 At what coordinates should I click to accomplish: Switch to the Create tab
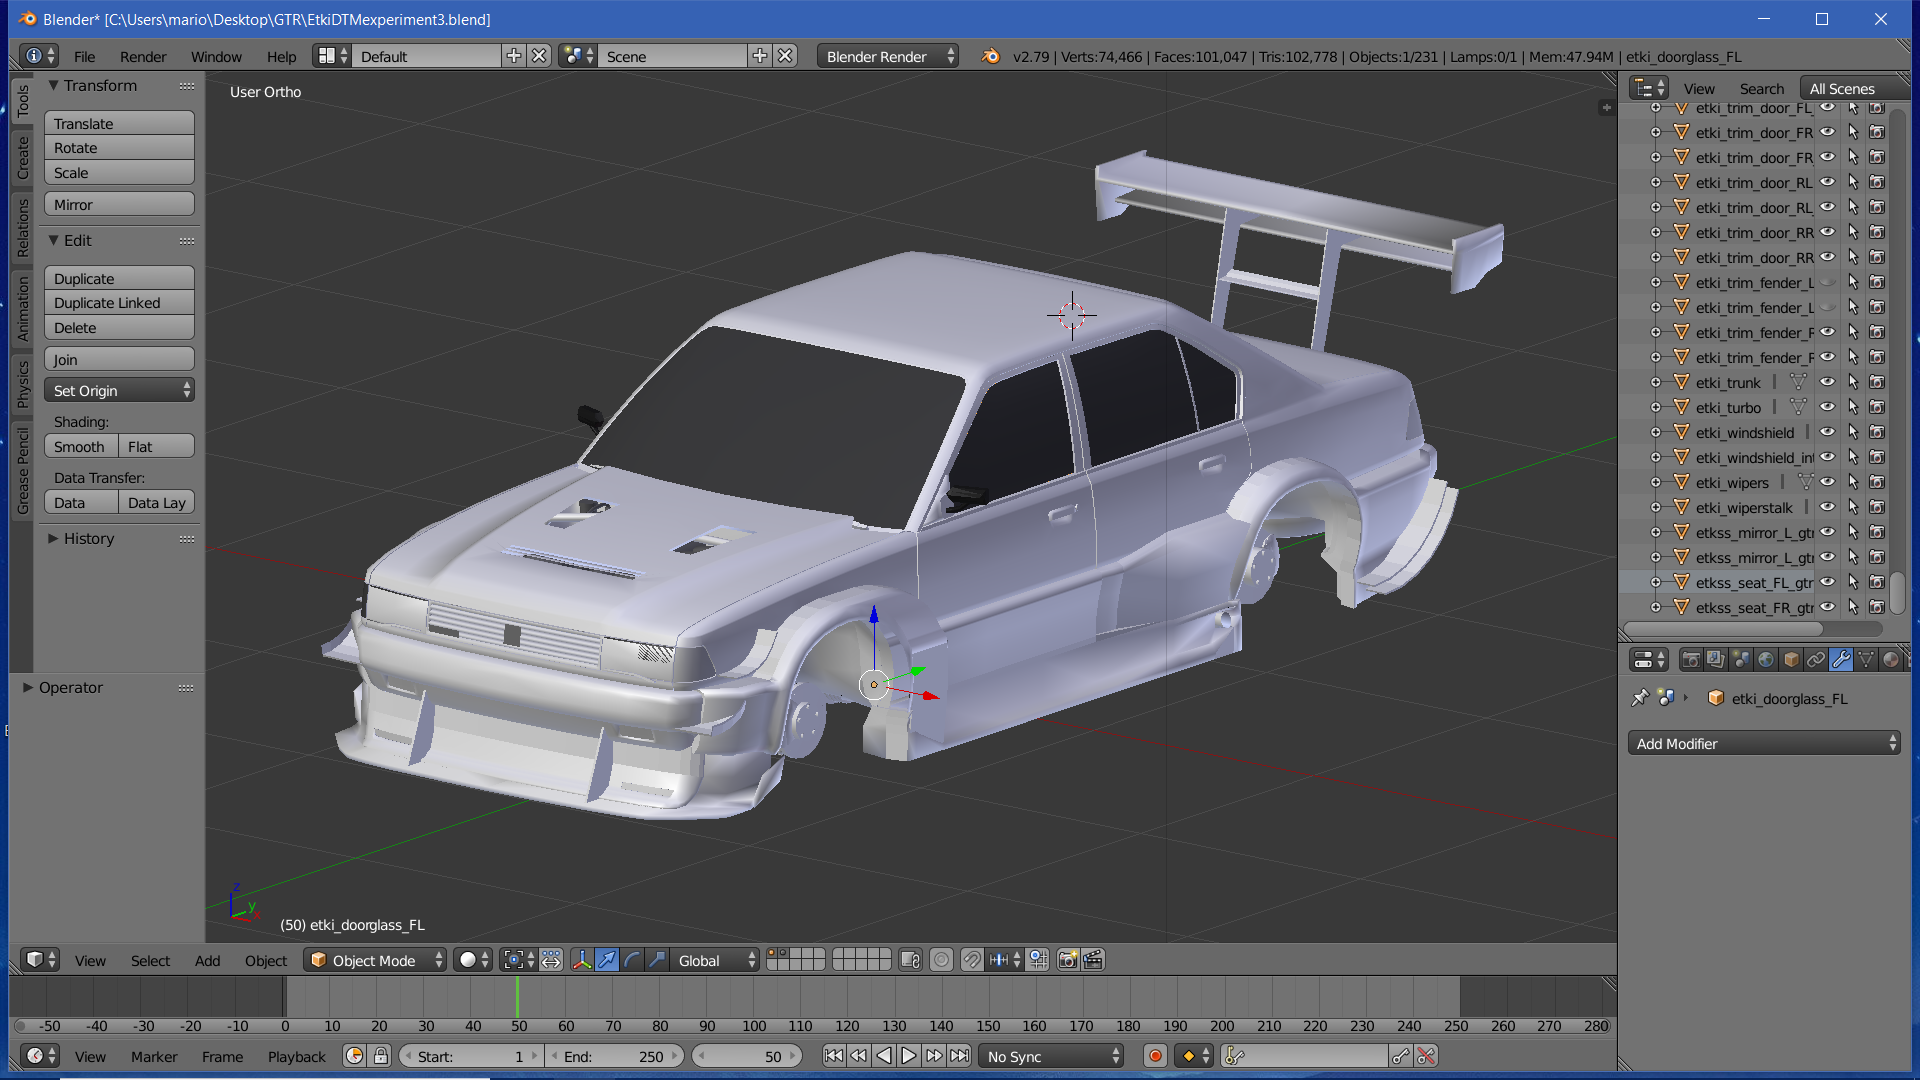[23, 158]
